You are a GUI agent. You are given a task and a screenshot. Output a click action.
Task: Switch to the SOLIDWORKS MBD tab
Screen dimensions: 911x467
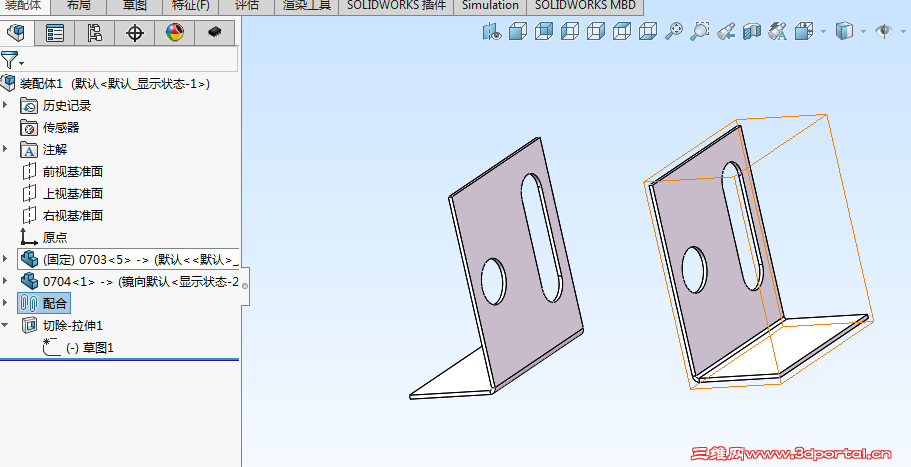(585, 6)
